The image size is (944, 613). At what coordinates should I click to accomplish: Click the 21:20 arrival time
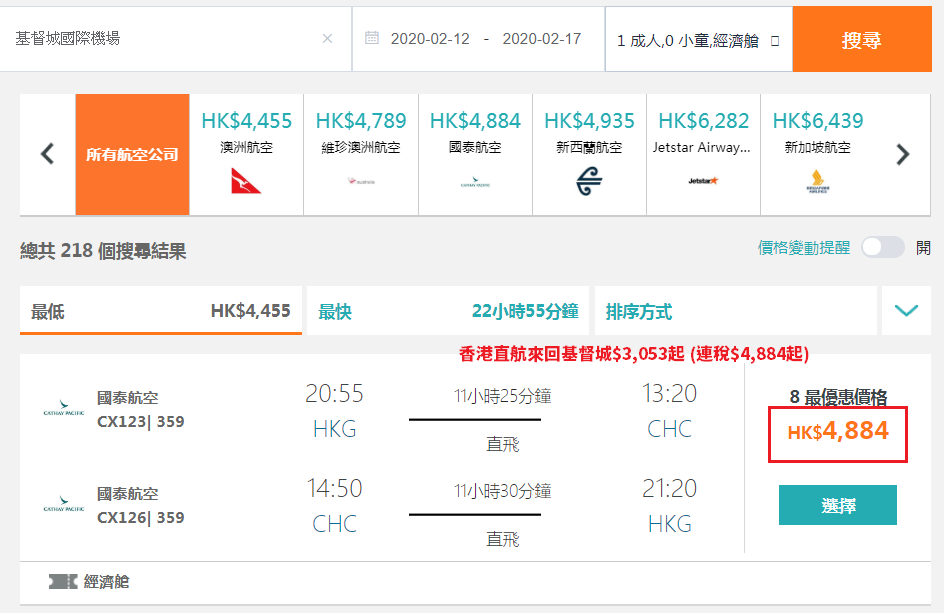669,488
